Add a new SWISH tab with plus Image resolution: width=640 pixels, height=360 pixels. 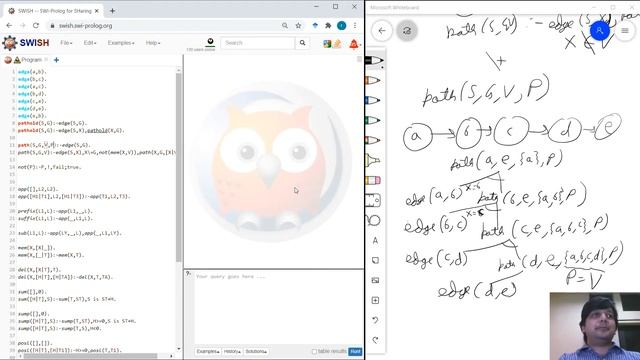[x=56, y=60]
